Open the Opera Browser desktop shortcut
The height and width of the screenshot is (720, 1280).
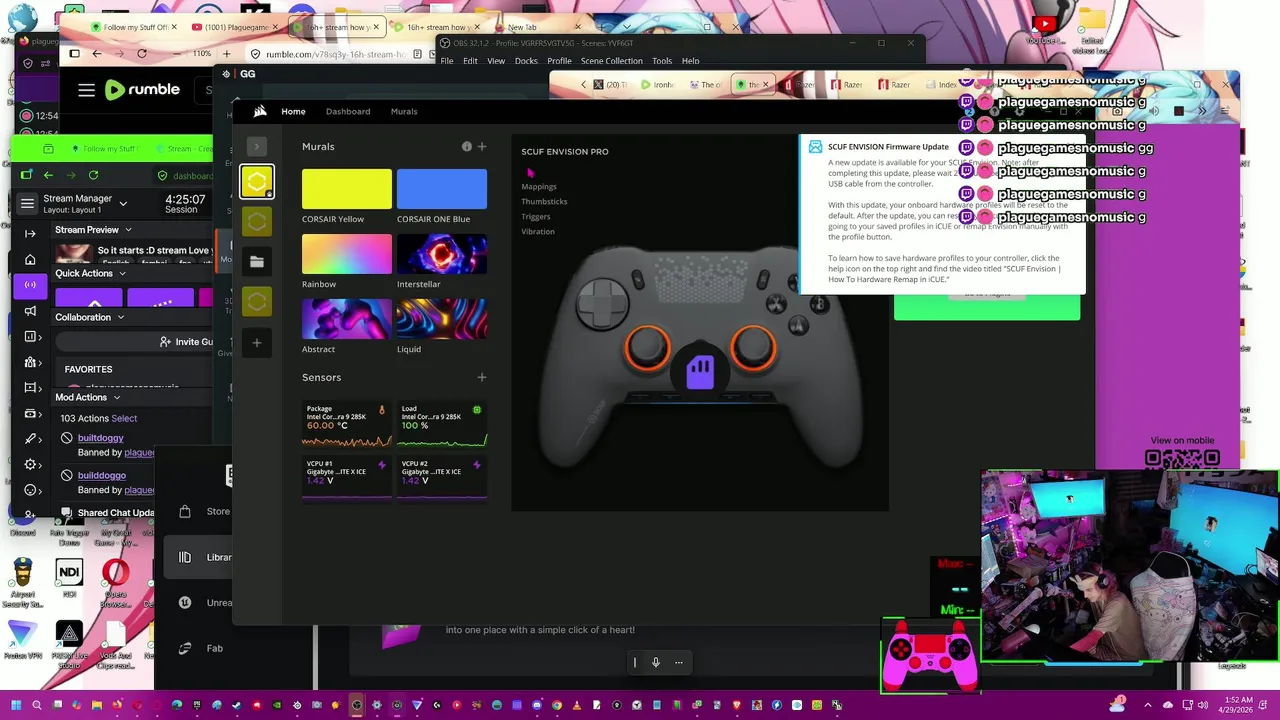(116, 585)
